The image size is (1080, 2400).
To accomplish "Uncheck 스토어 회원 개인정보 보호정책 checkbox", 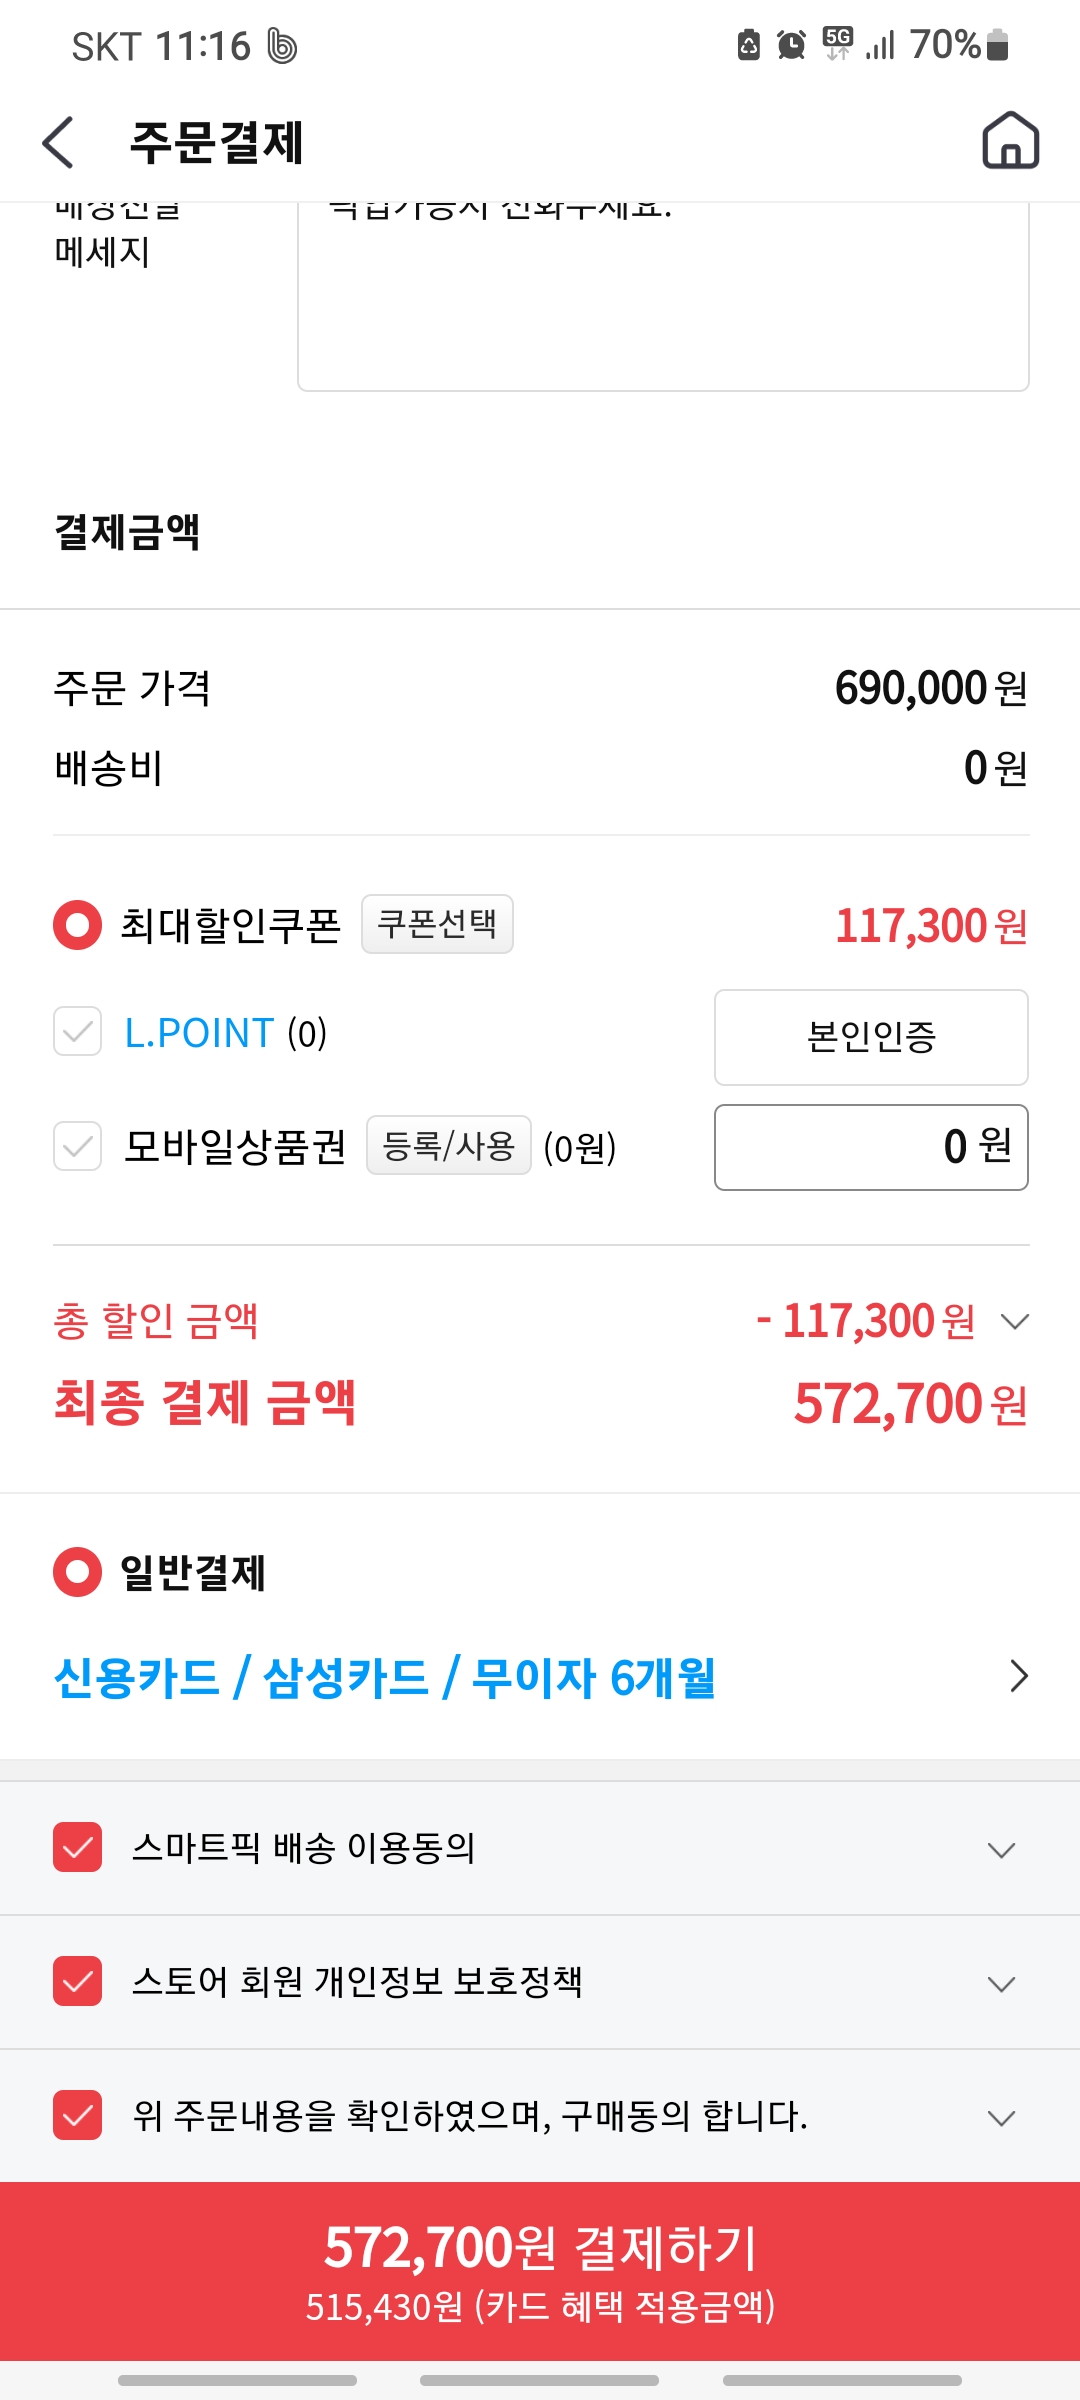I will (78, 1981).
